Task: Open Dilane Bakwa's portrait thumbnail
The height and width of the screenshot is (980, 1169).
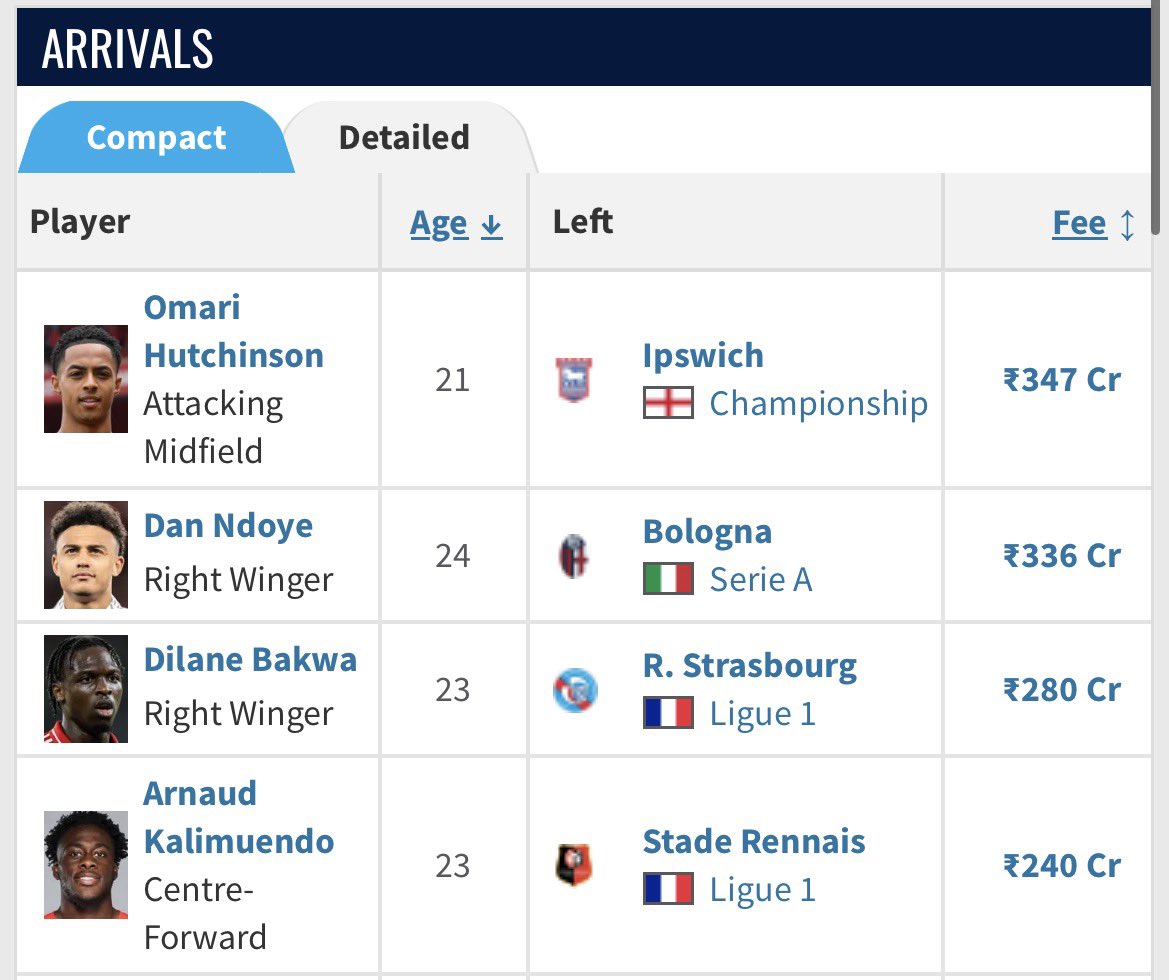Action: click(86, 689)
